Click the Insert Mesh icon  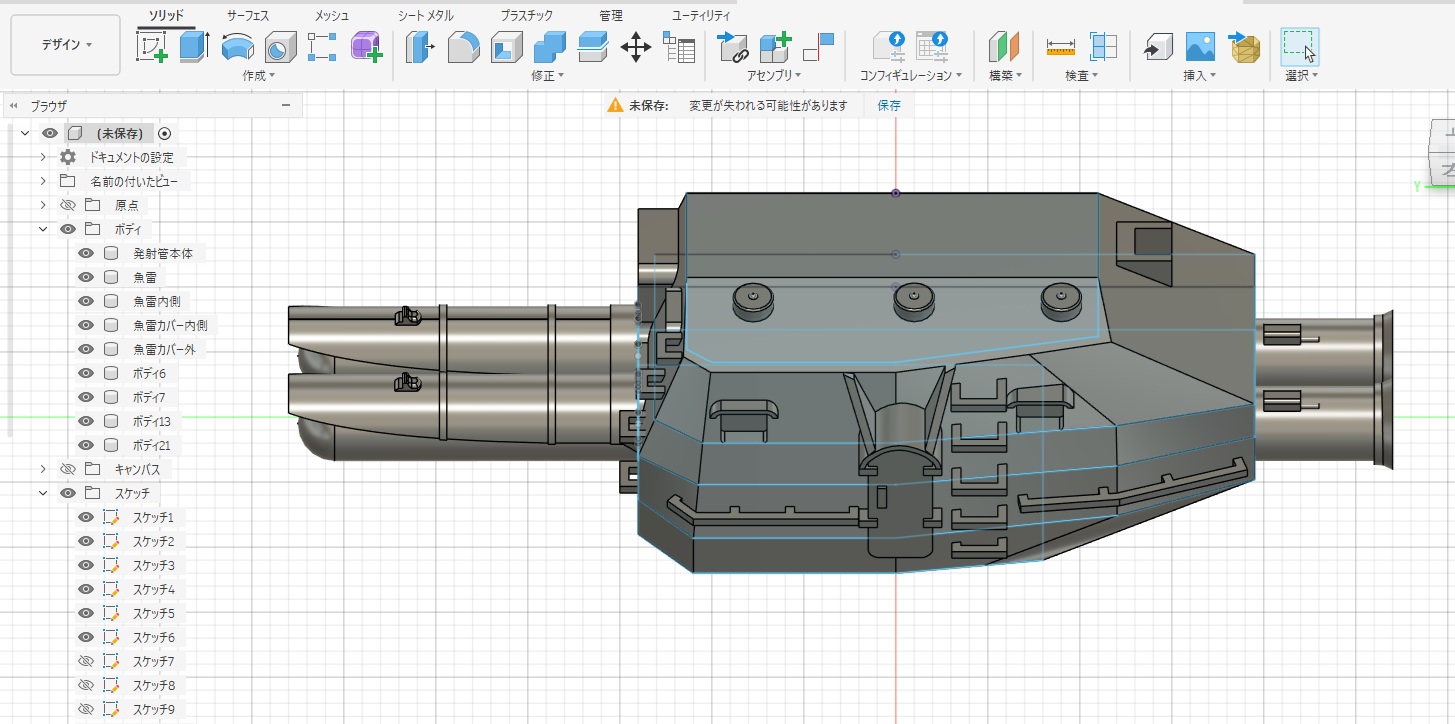pyautogui.click(x=1244, y=47)
